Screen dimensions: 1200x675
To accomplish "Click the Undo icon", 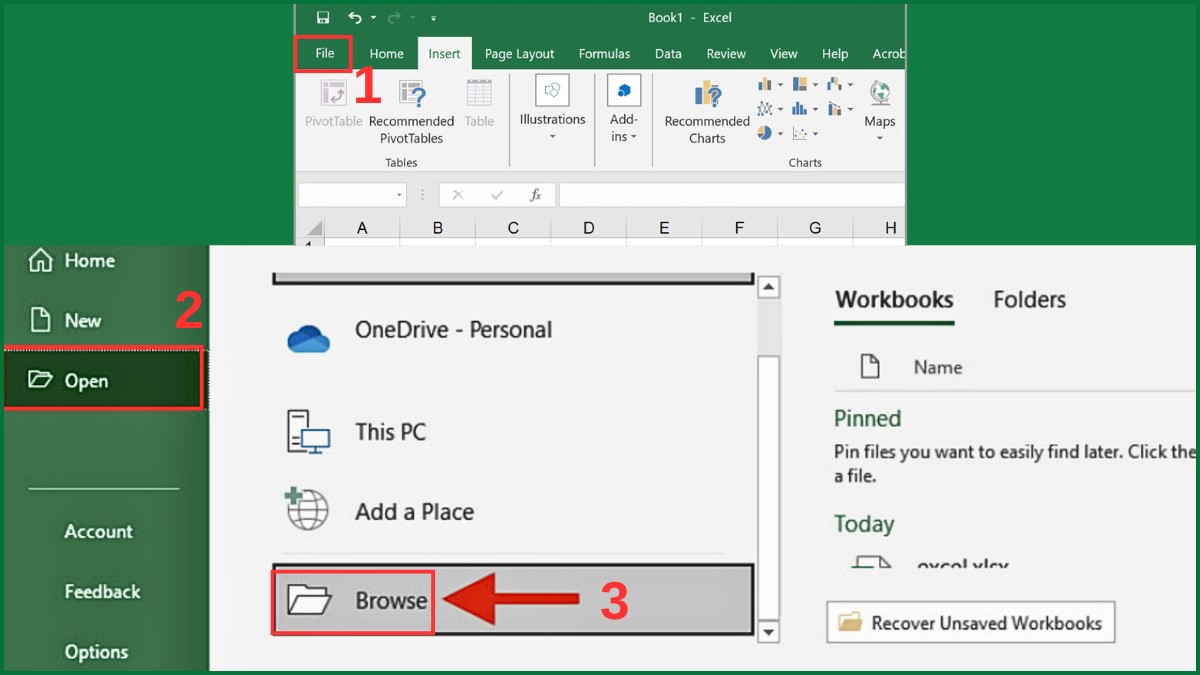I will (x=356, y=17).
